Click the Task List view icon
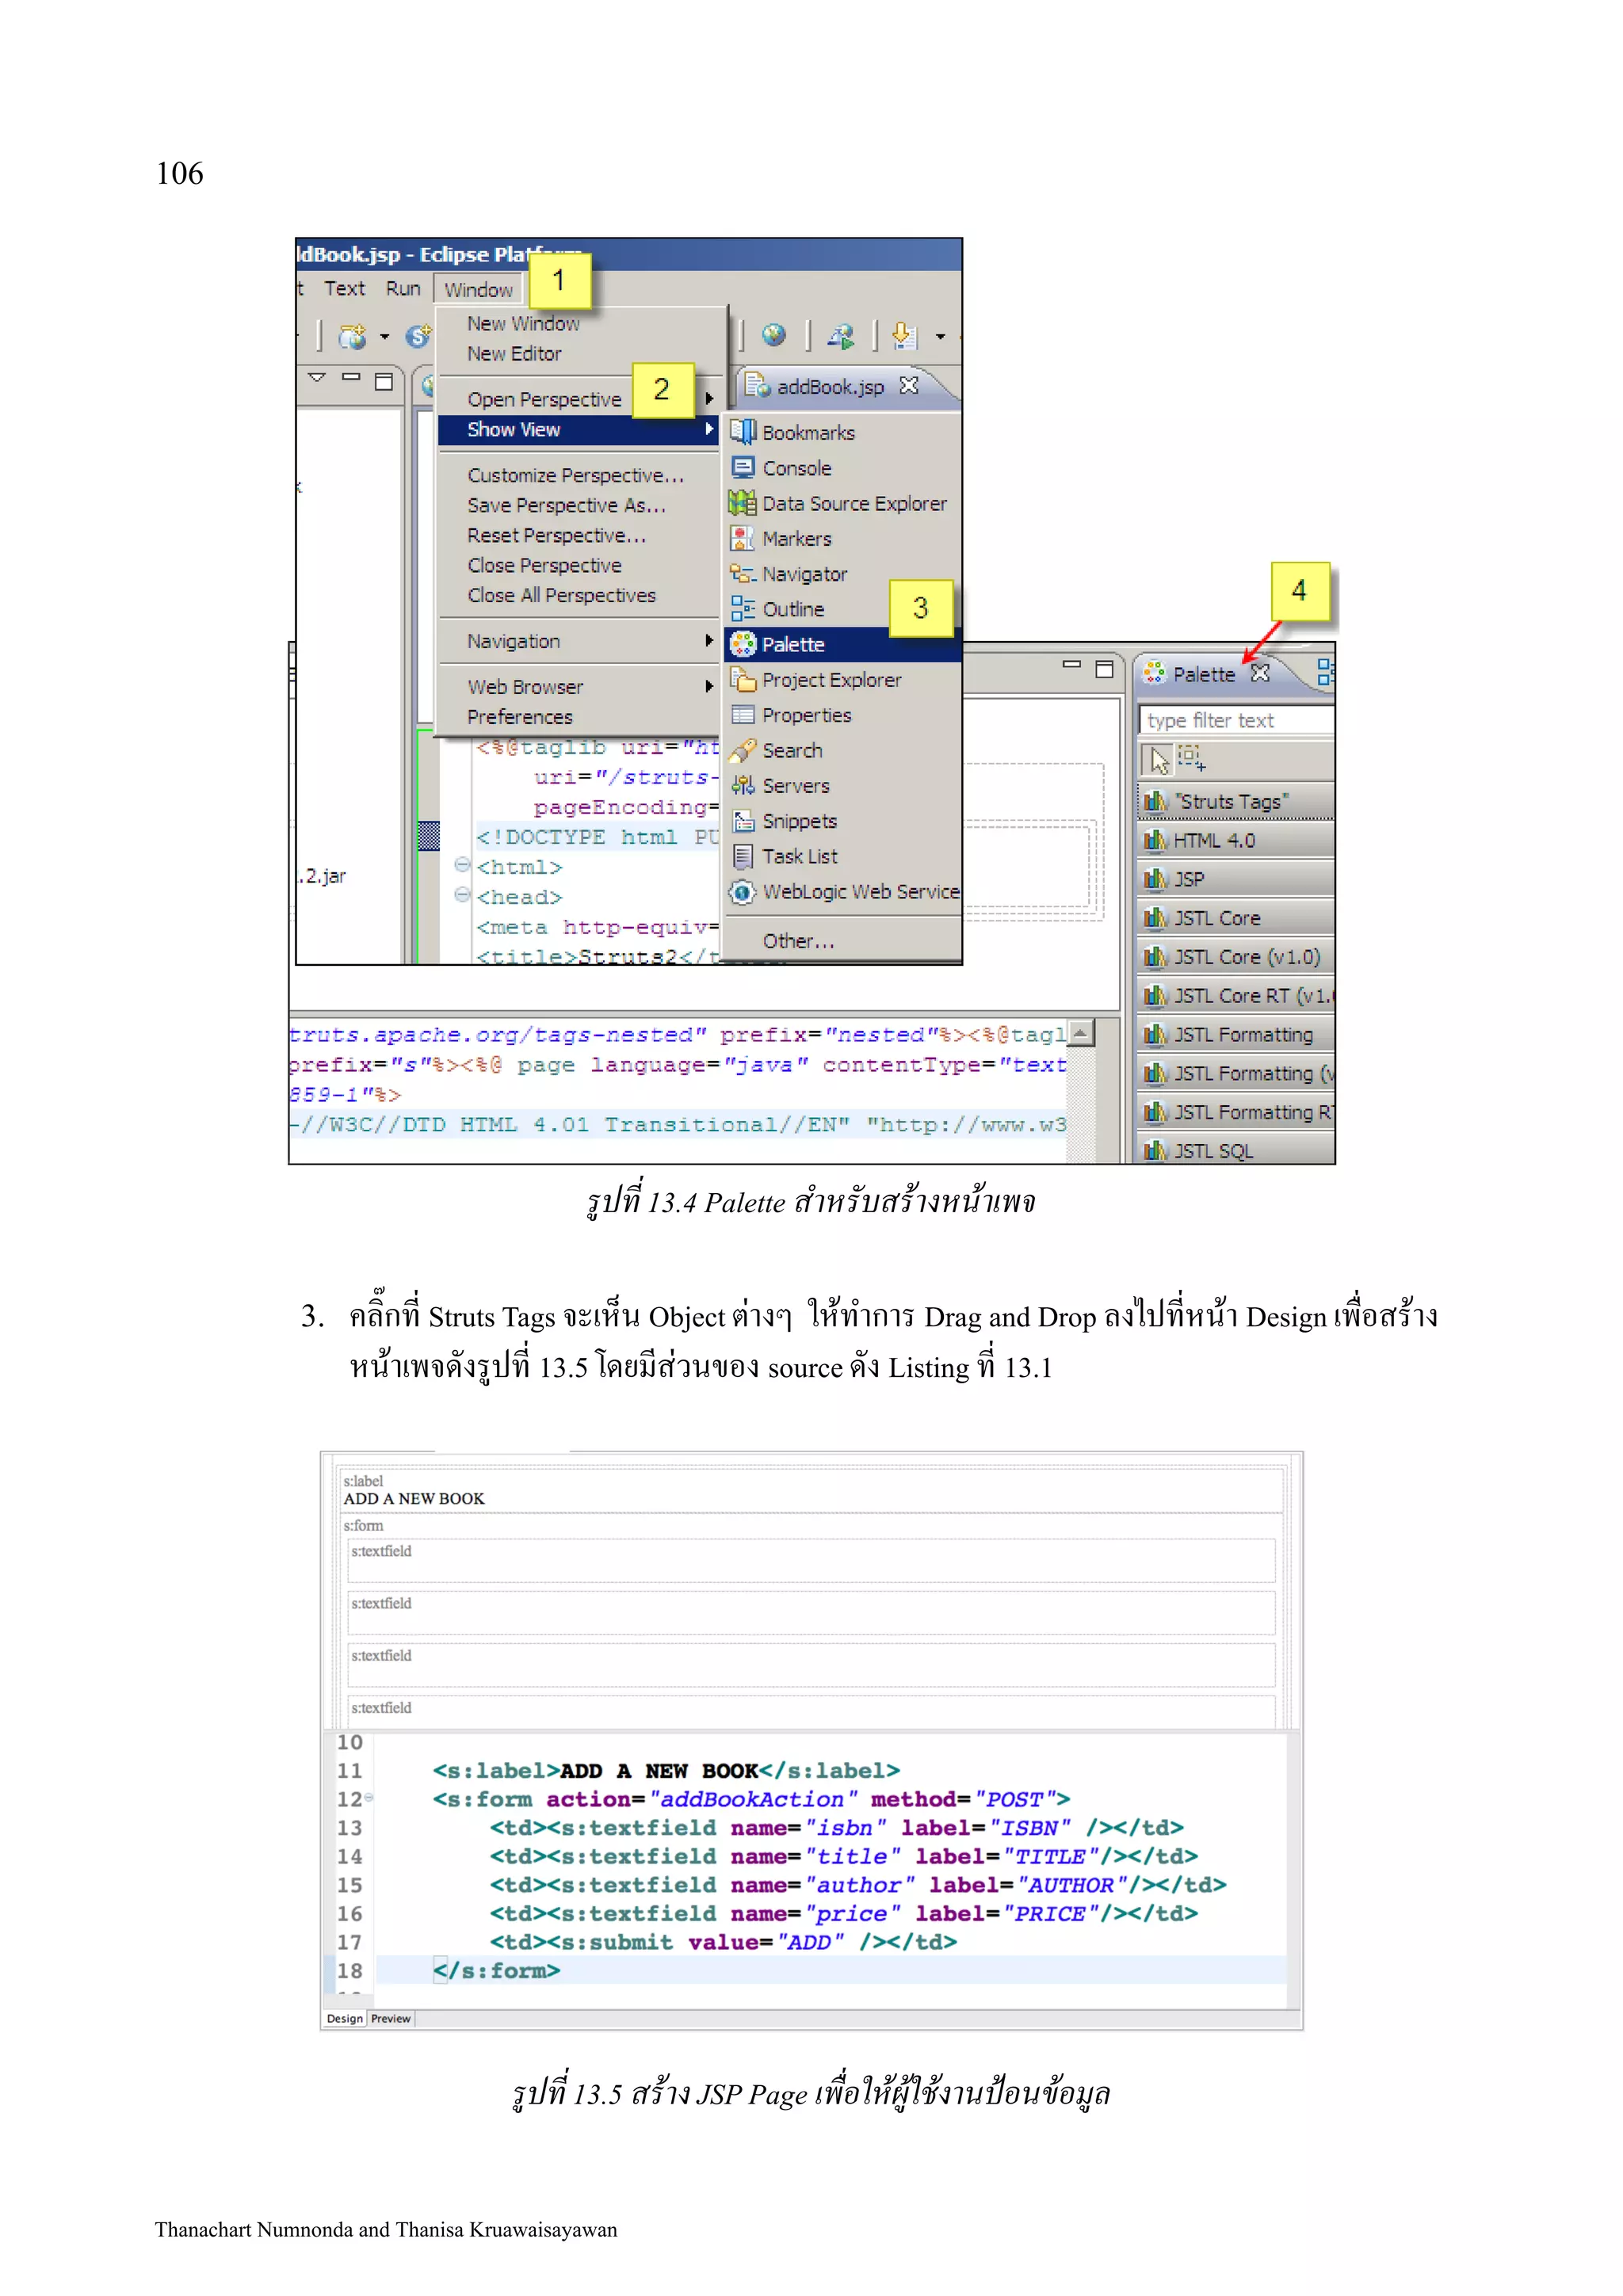 point(742,856)
